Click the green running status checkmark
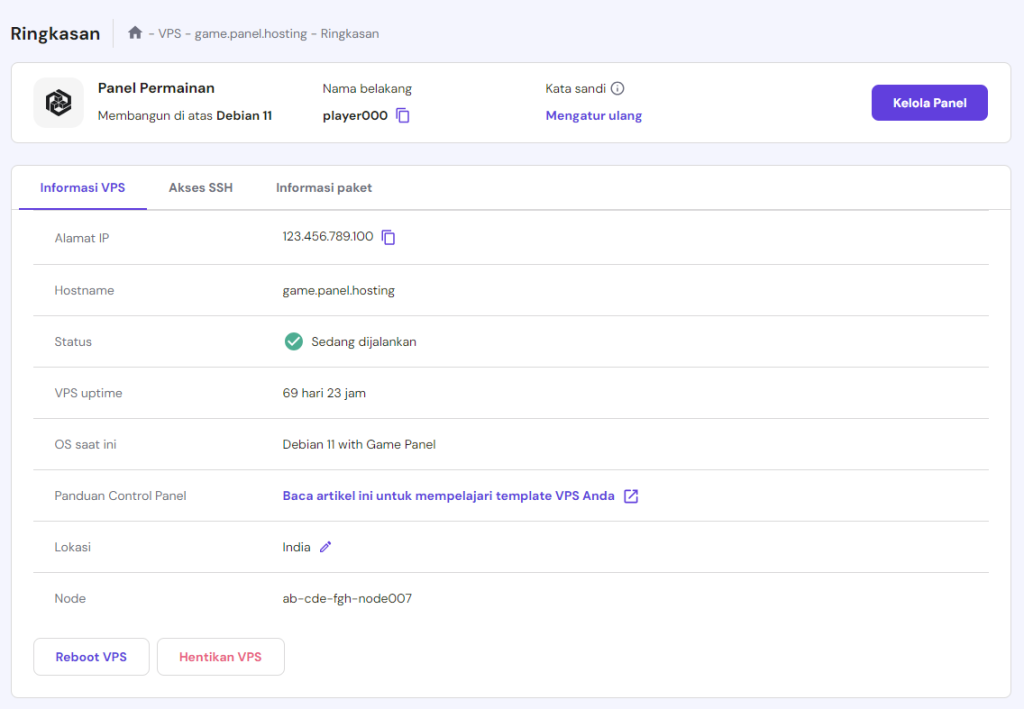 point(293,342)
